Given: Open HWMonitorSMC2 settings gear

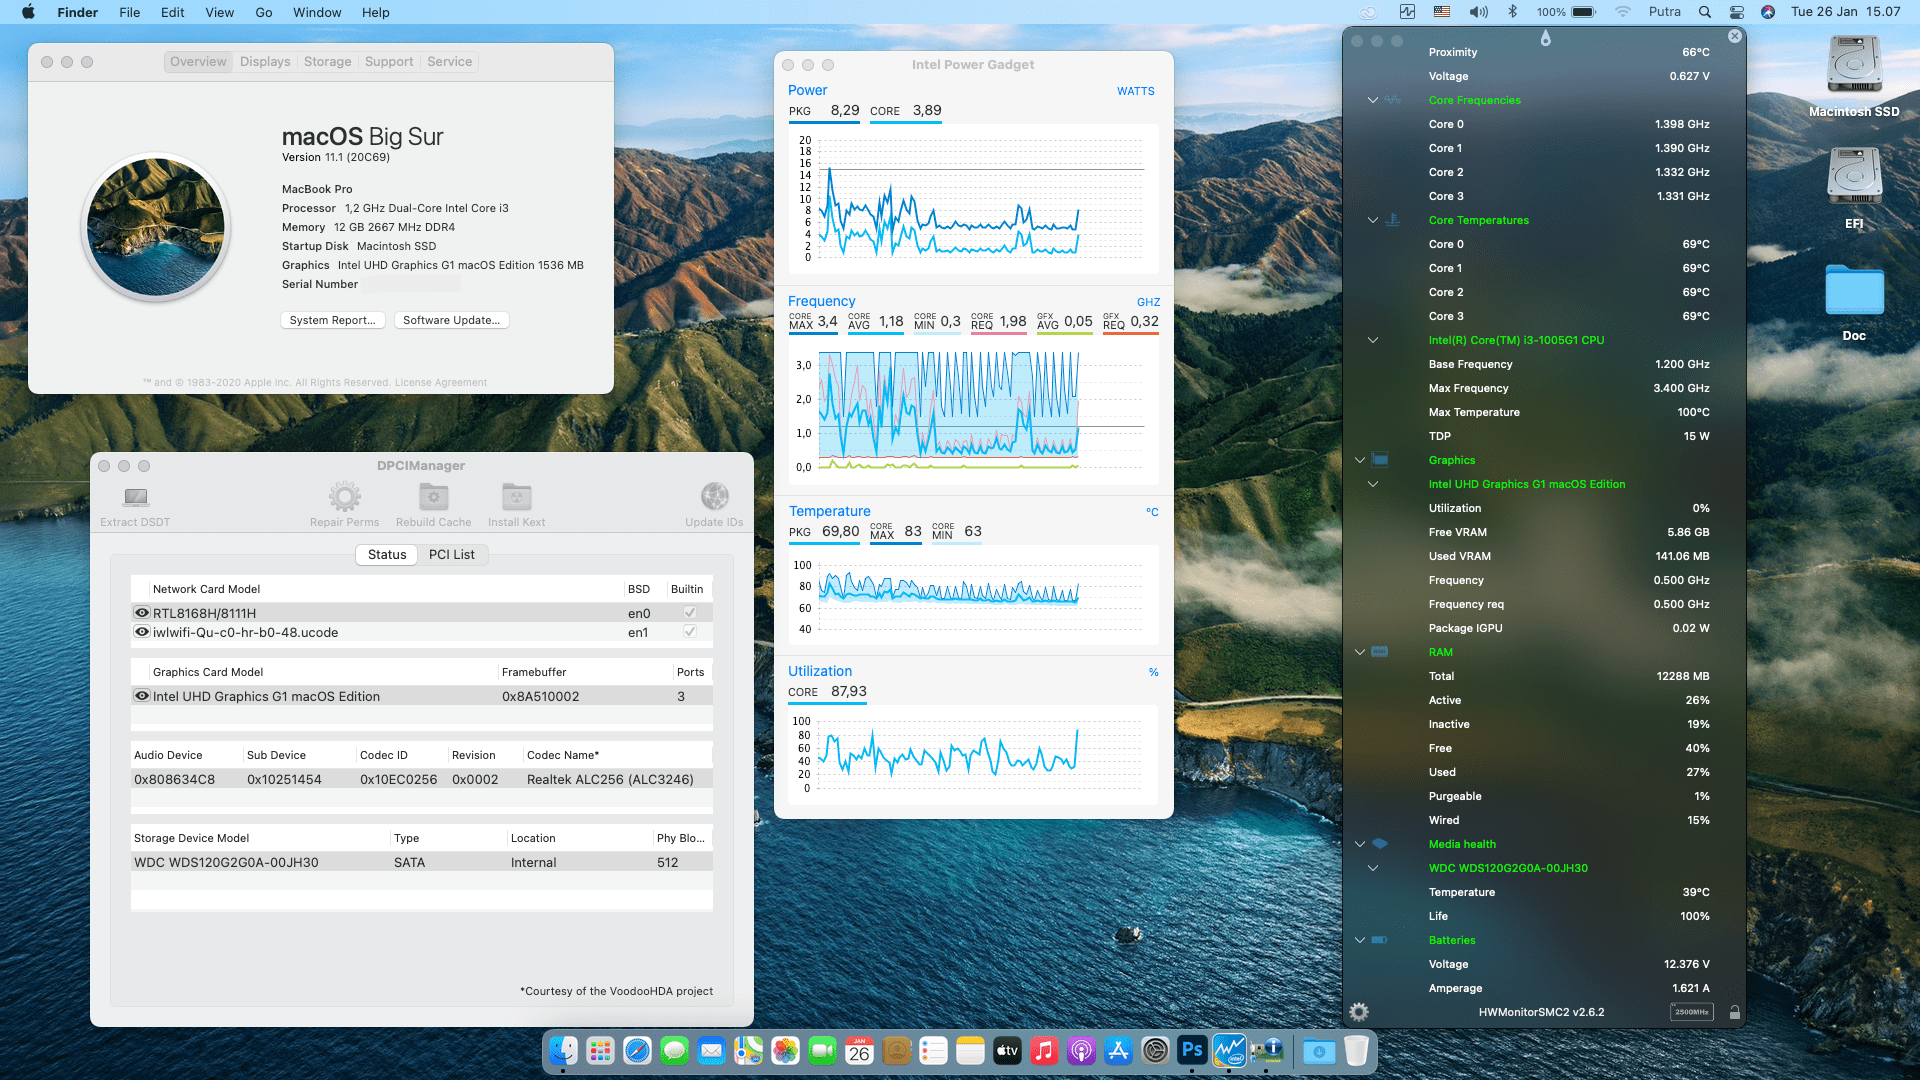Looking at the screenshot, I should click(1358, 1012).
